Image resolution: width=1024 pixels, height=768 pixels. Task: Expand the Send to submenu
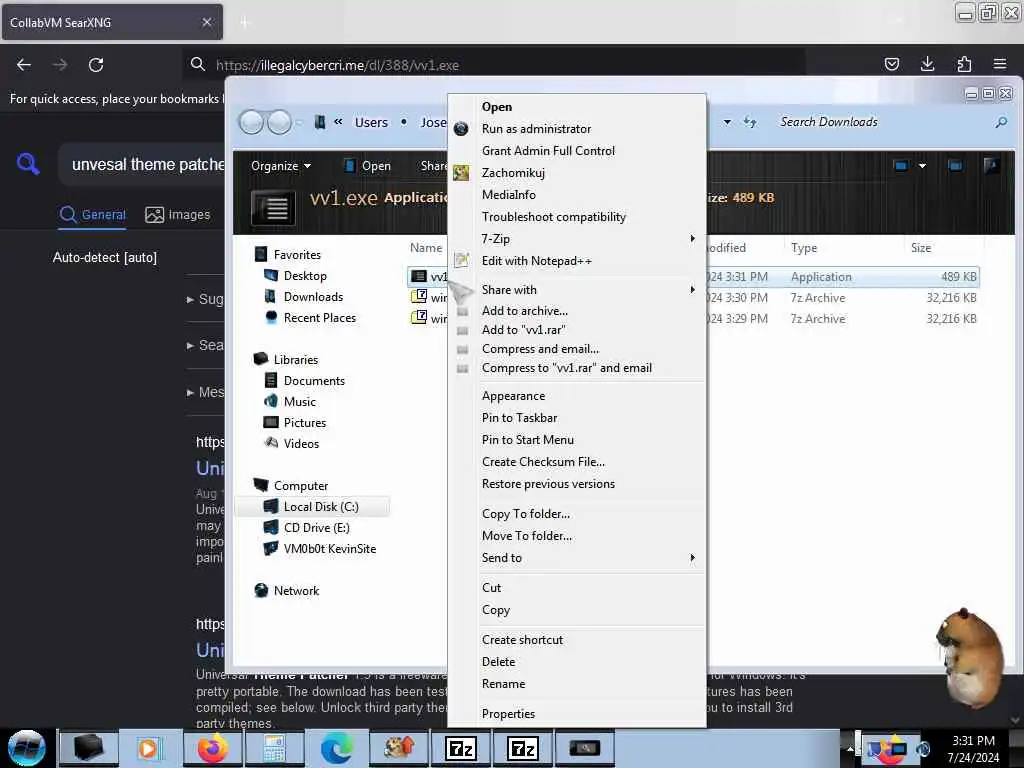tap(576, 558)
